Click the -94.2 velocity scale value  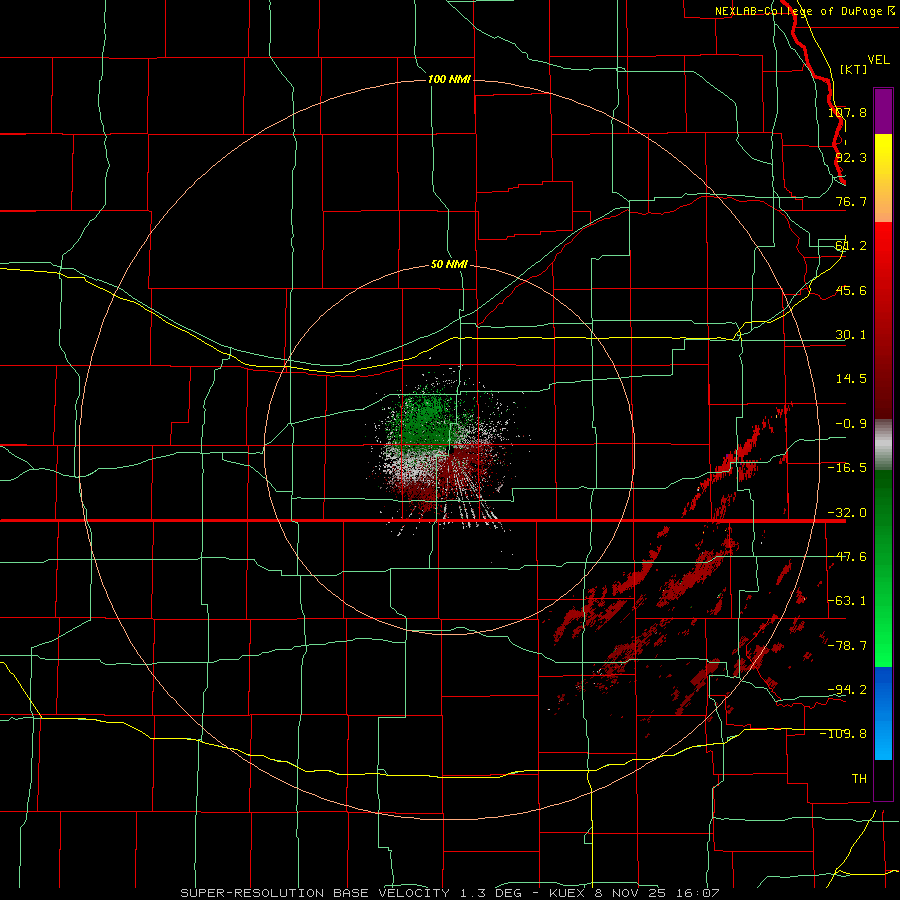pyautogui.click(x=847, y=689)
